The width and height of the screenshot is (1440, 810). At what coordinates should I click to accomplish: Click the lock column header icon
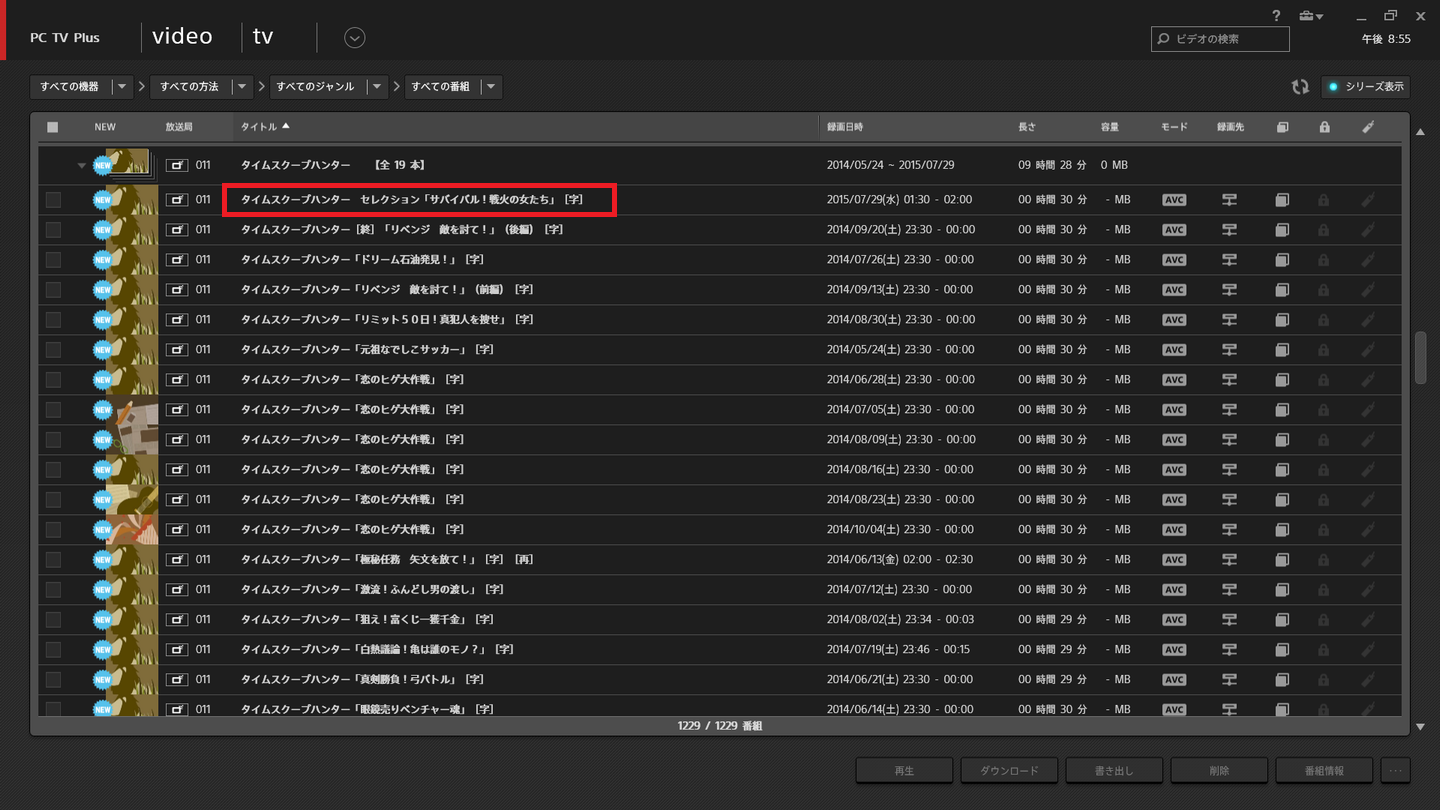(x=1324, y=127)
